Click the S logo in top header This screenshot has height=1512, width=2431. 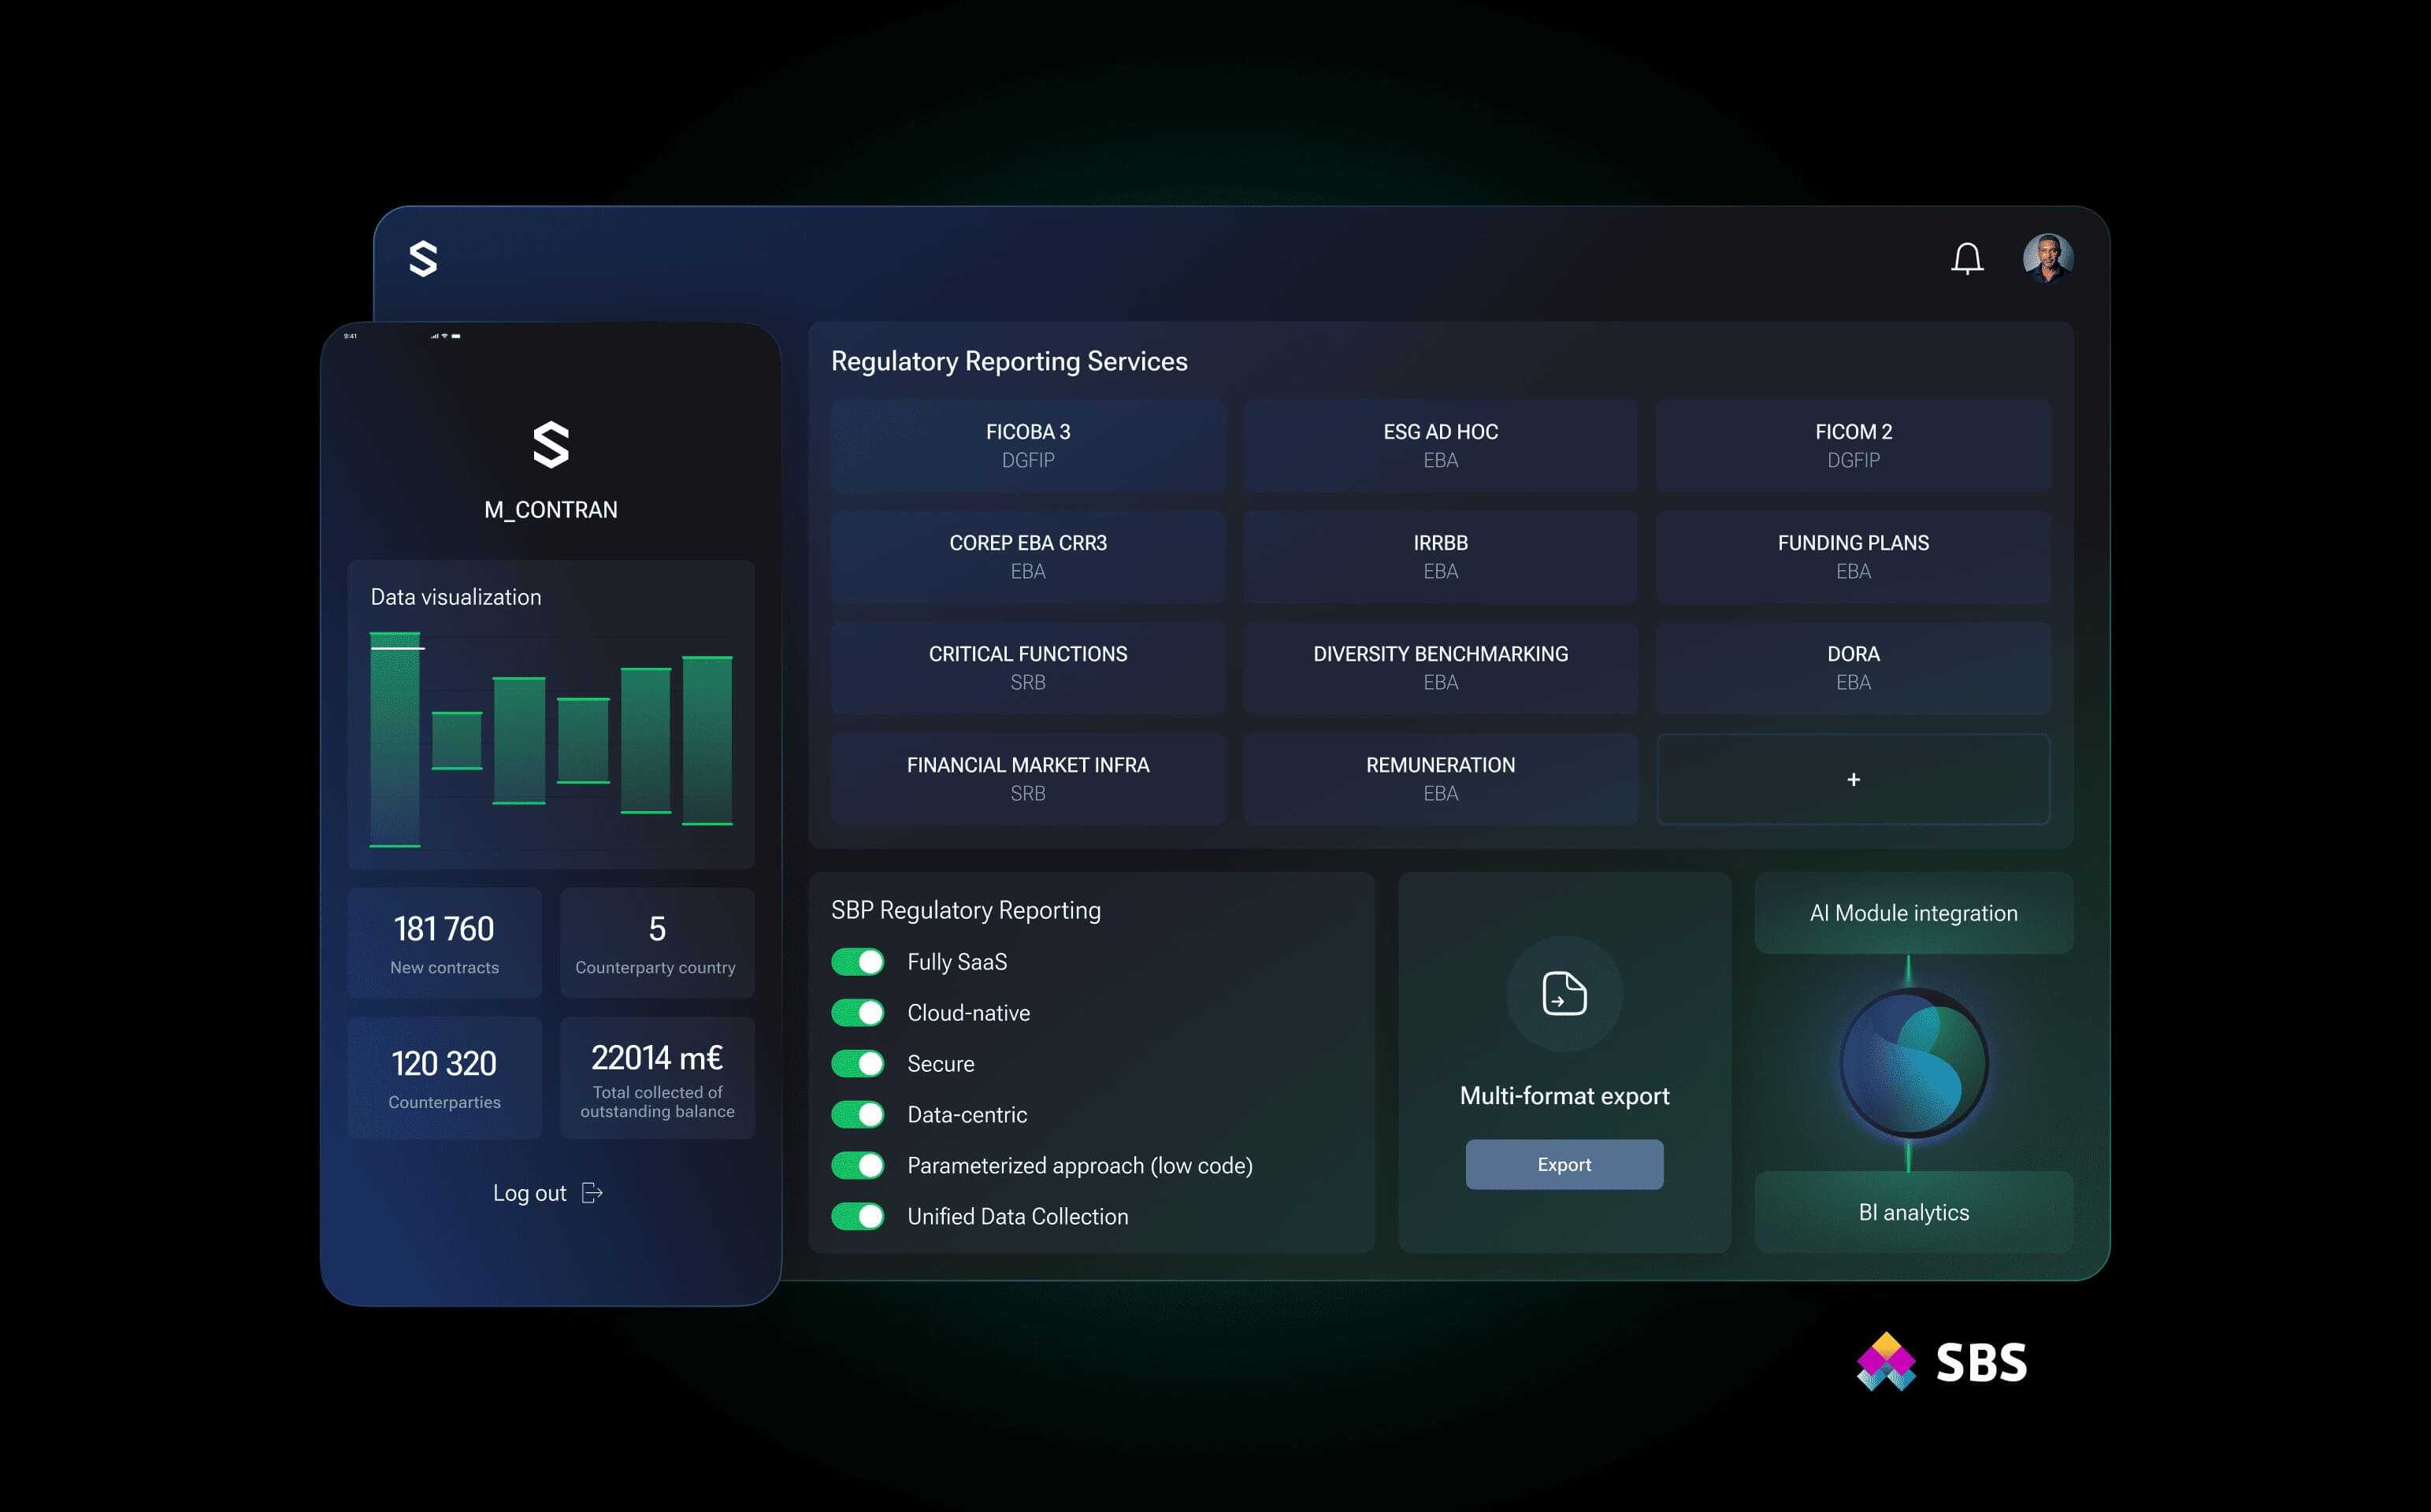tap(423, 259)
